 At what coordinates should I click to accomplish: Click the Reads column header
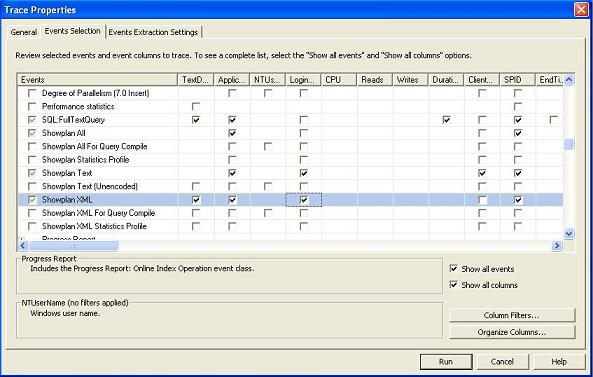pos(375,80)
